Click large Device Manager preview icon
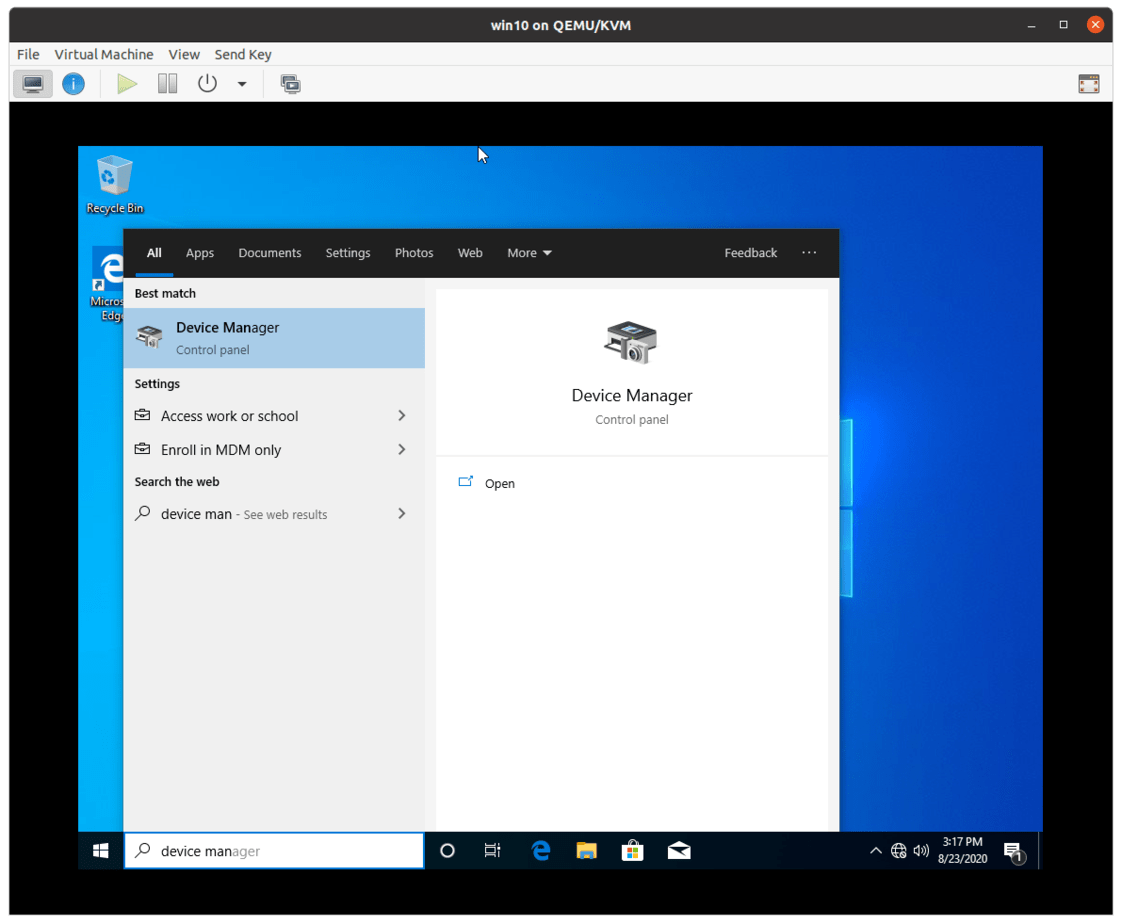This screenshot has height=924, width=1122. pos(630,342)
